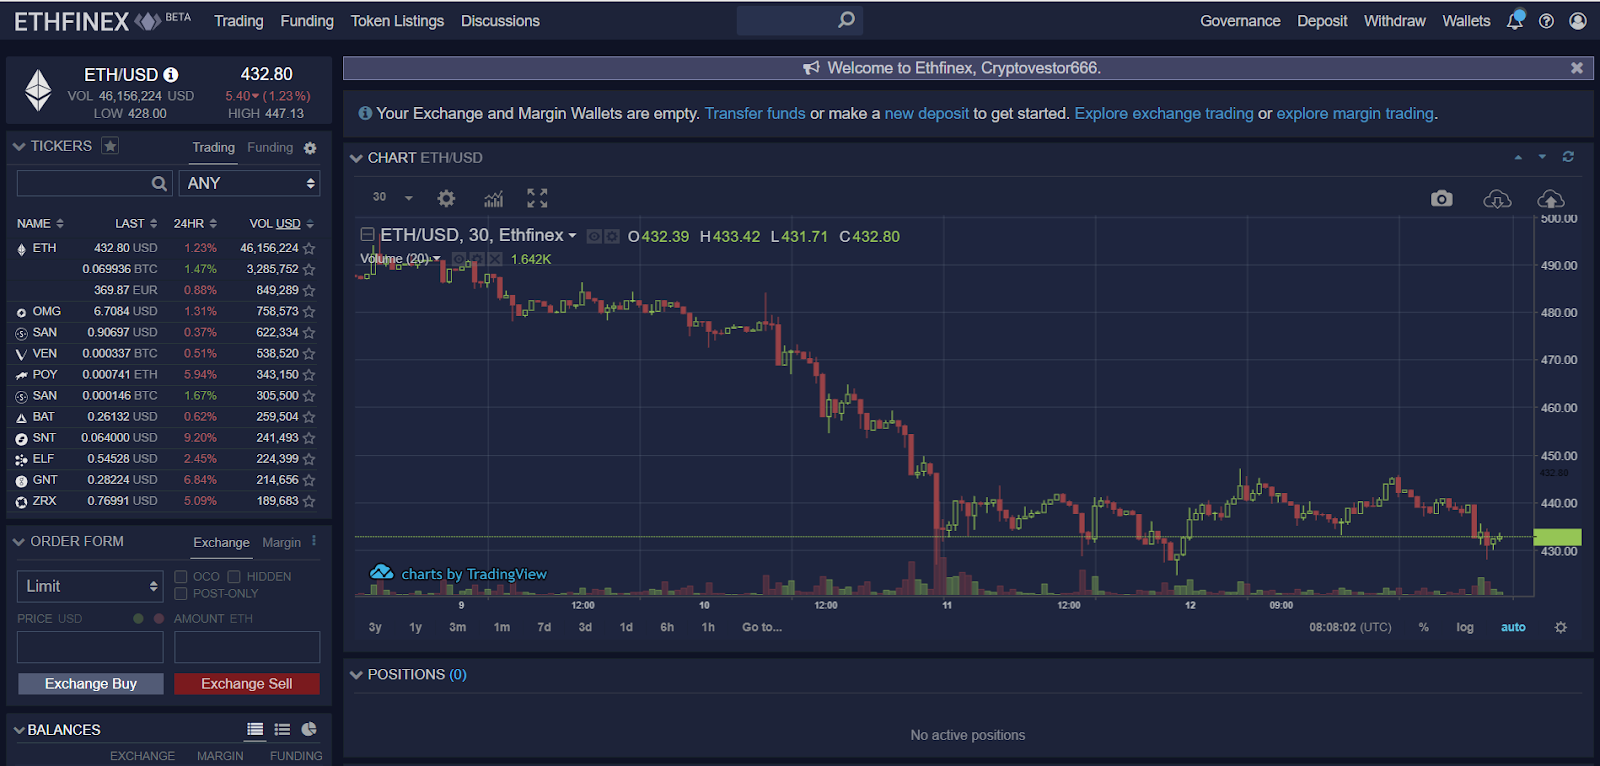Open the user account profile icon

[1578, 21]
